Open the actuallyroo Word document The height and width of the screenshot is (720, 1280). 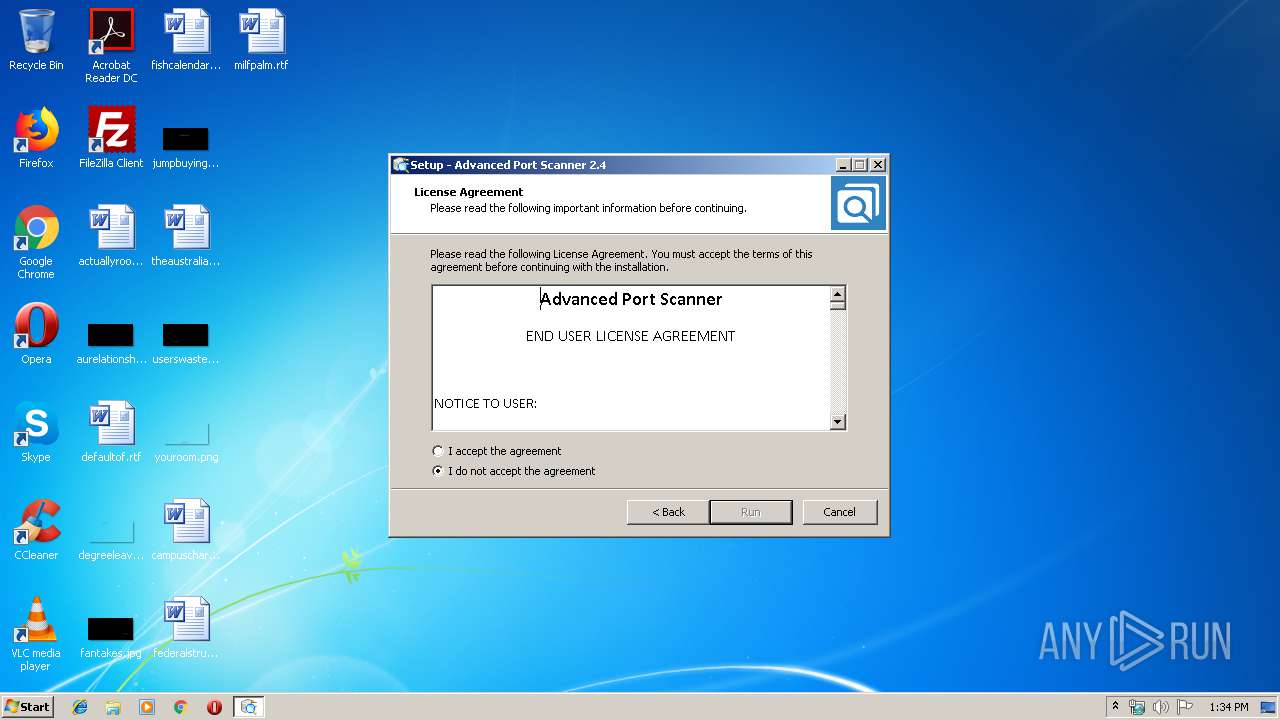click(x=111, y=236)
